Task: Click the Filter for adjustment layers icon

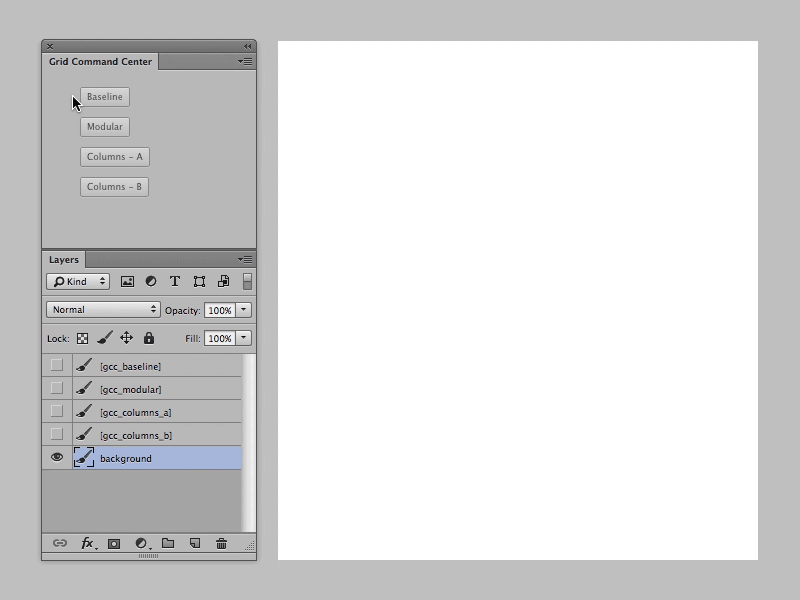Action: [151, 281]
